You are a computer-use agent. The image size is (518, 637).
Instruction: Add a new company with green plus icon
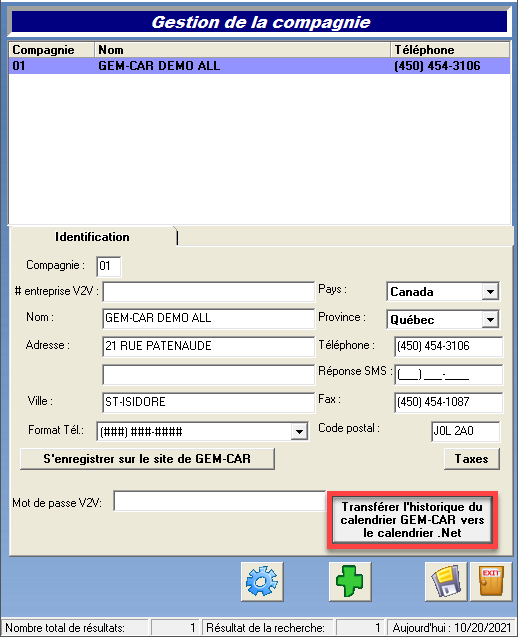tap(350, 581)
